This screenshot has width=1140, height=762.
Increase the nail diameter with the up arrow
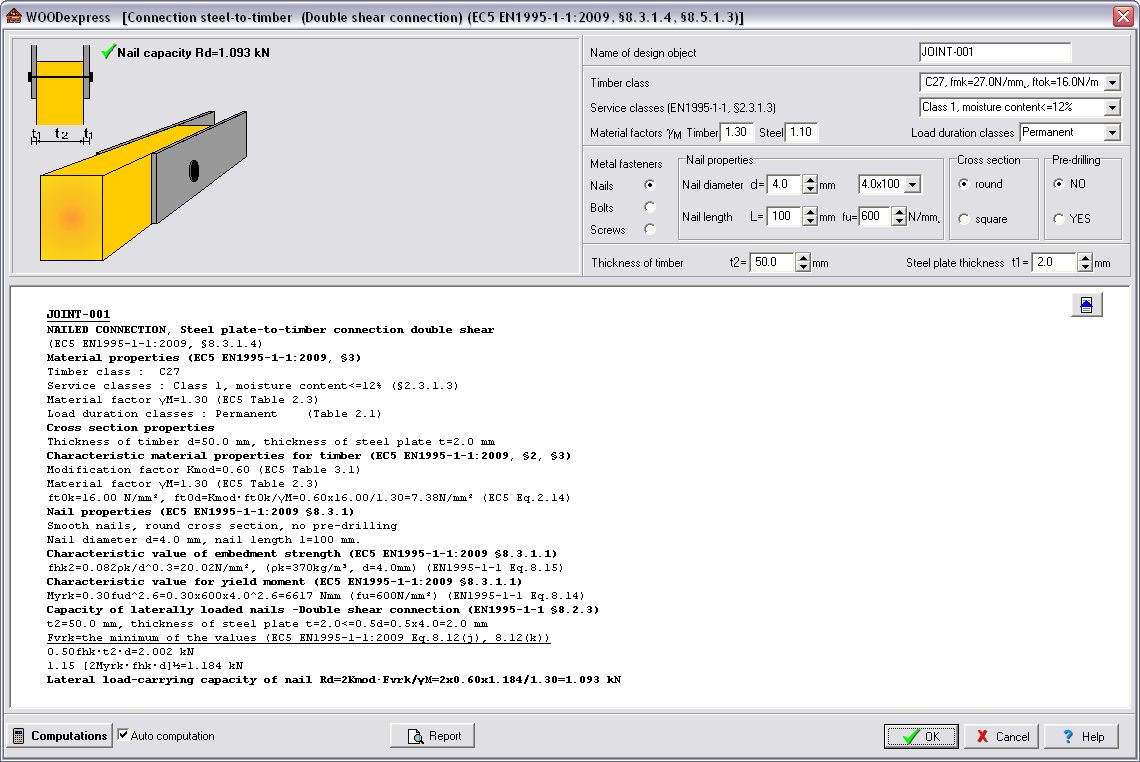[x=810, y=180]
